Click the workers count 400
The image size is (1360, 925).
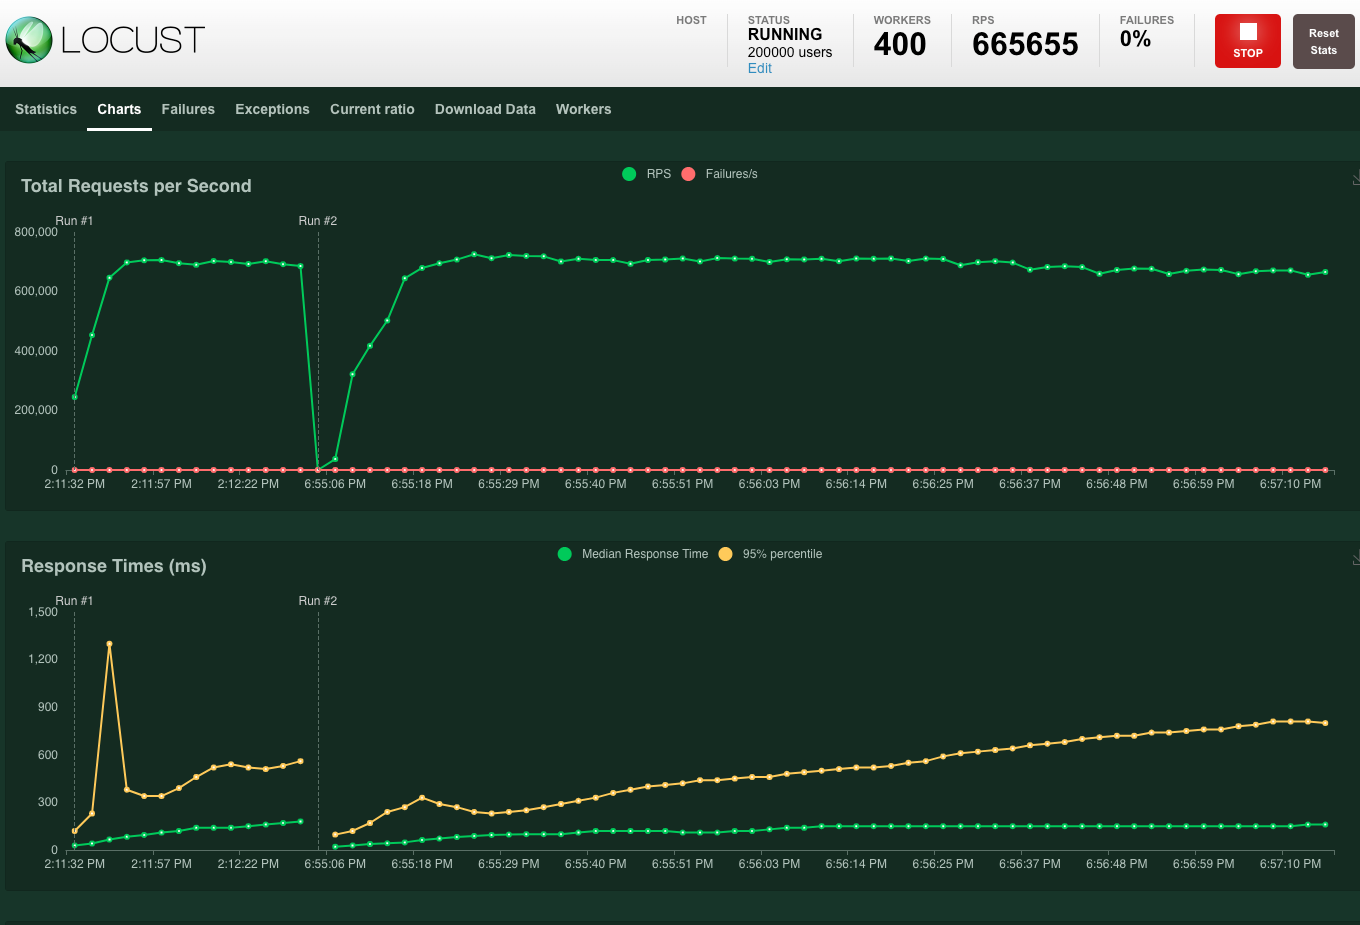coord(900,44)
